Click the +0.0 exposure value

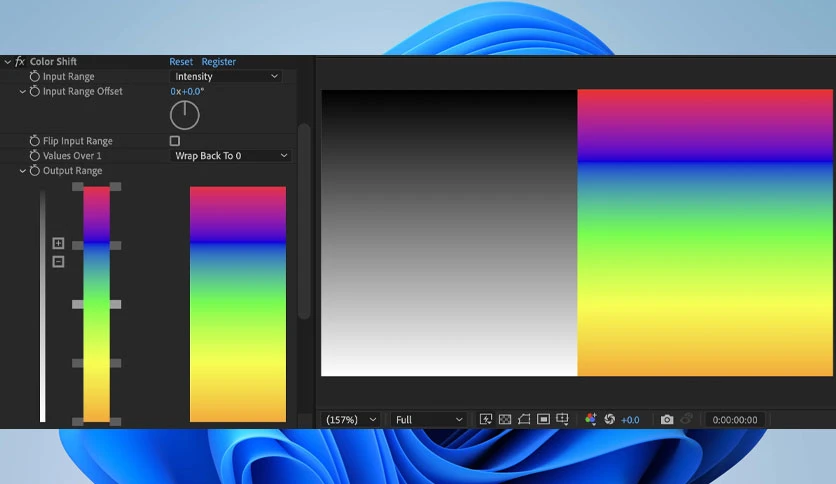click(x=630, y=420)
